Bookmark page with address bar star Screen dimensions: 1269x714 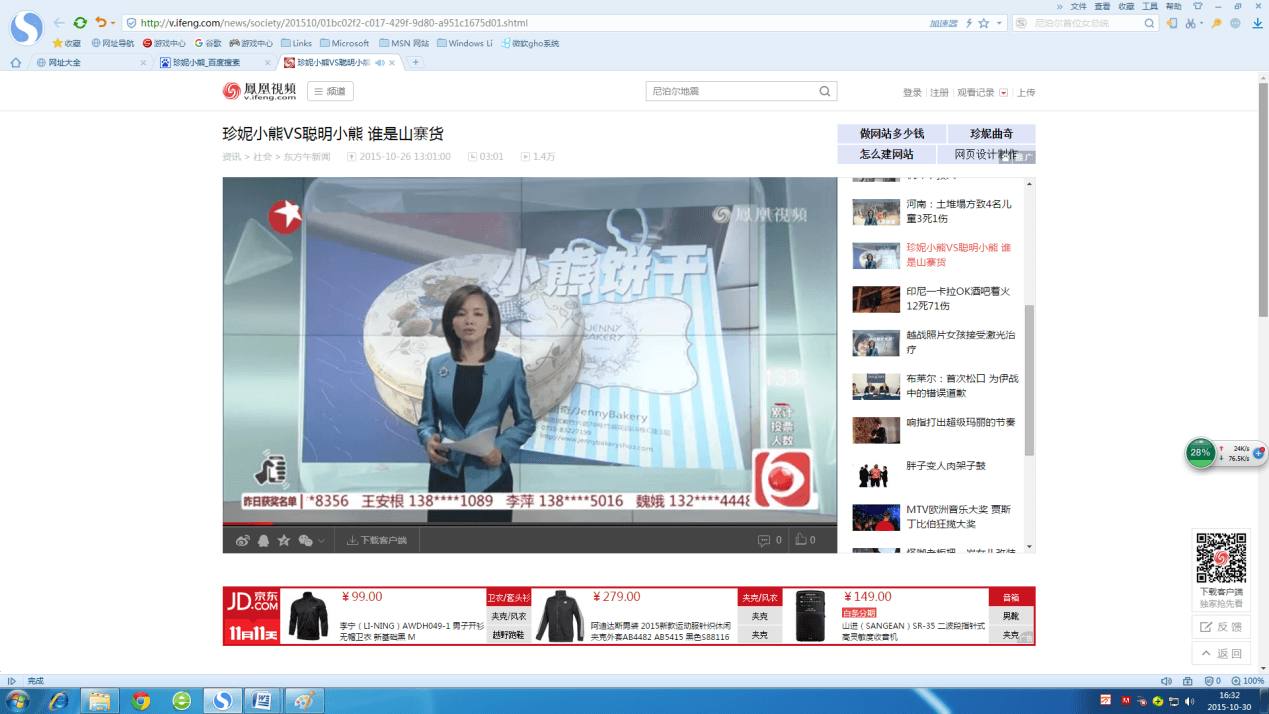coord(984,23)
